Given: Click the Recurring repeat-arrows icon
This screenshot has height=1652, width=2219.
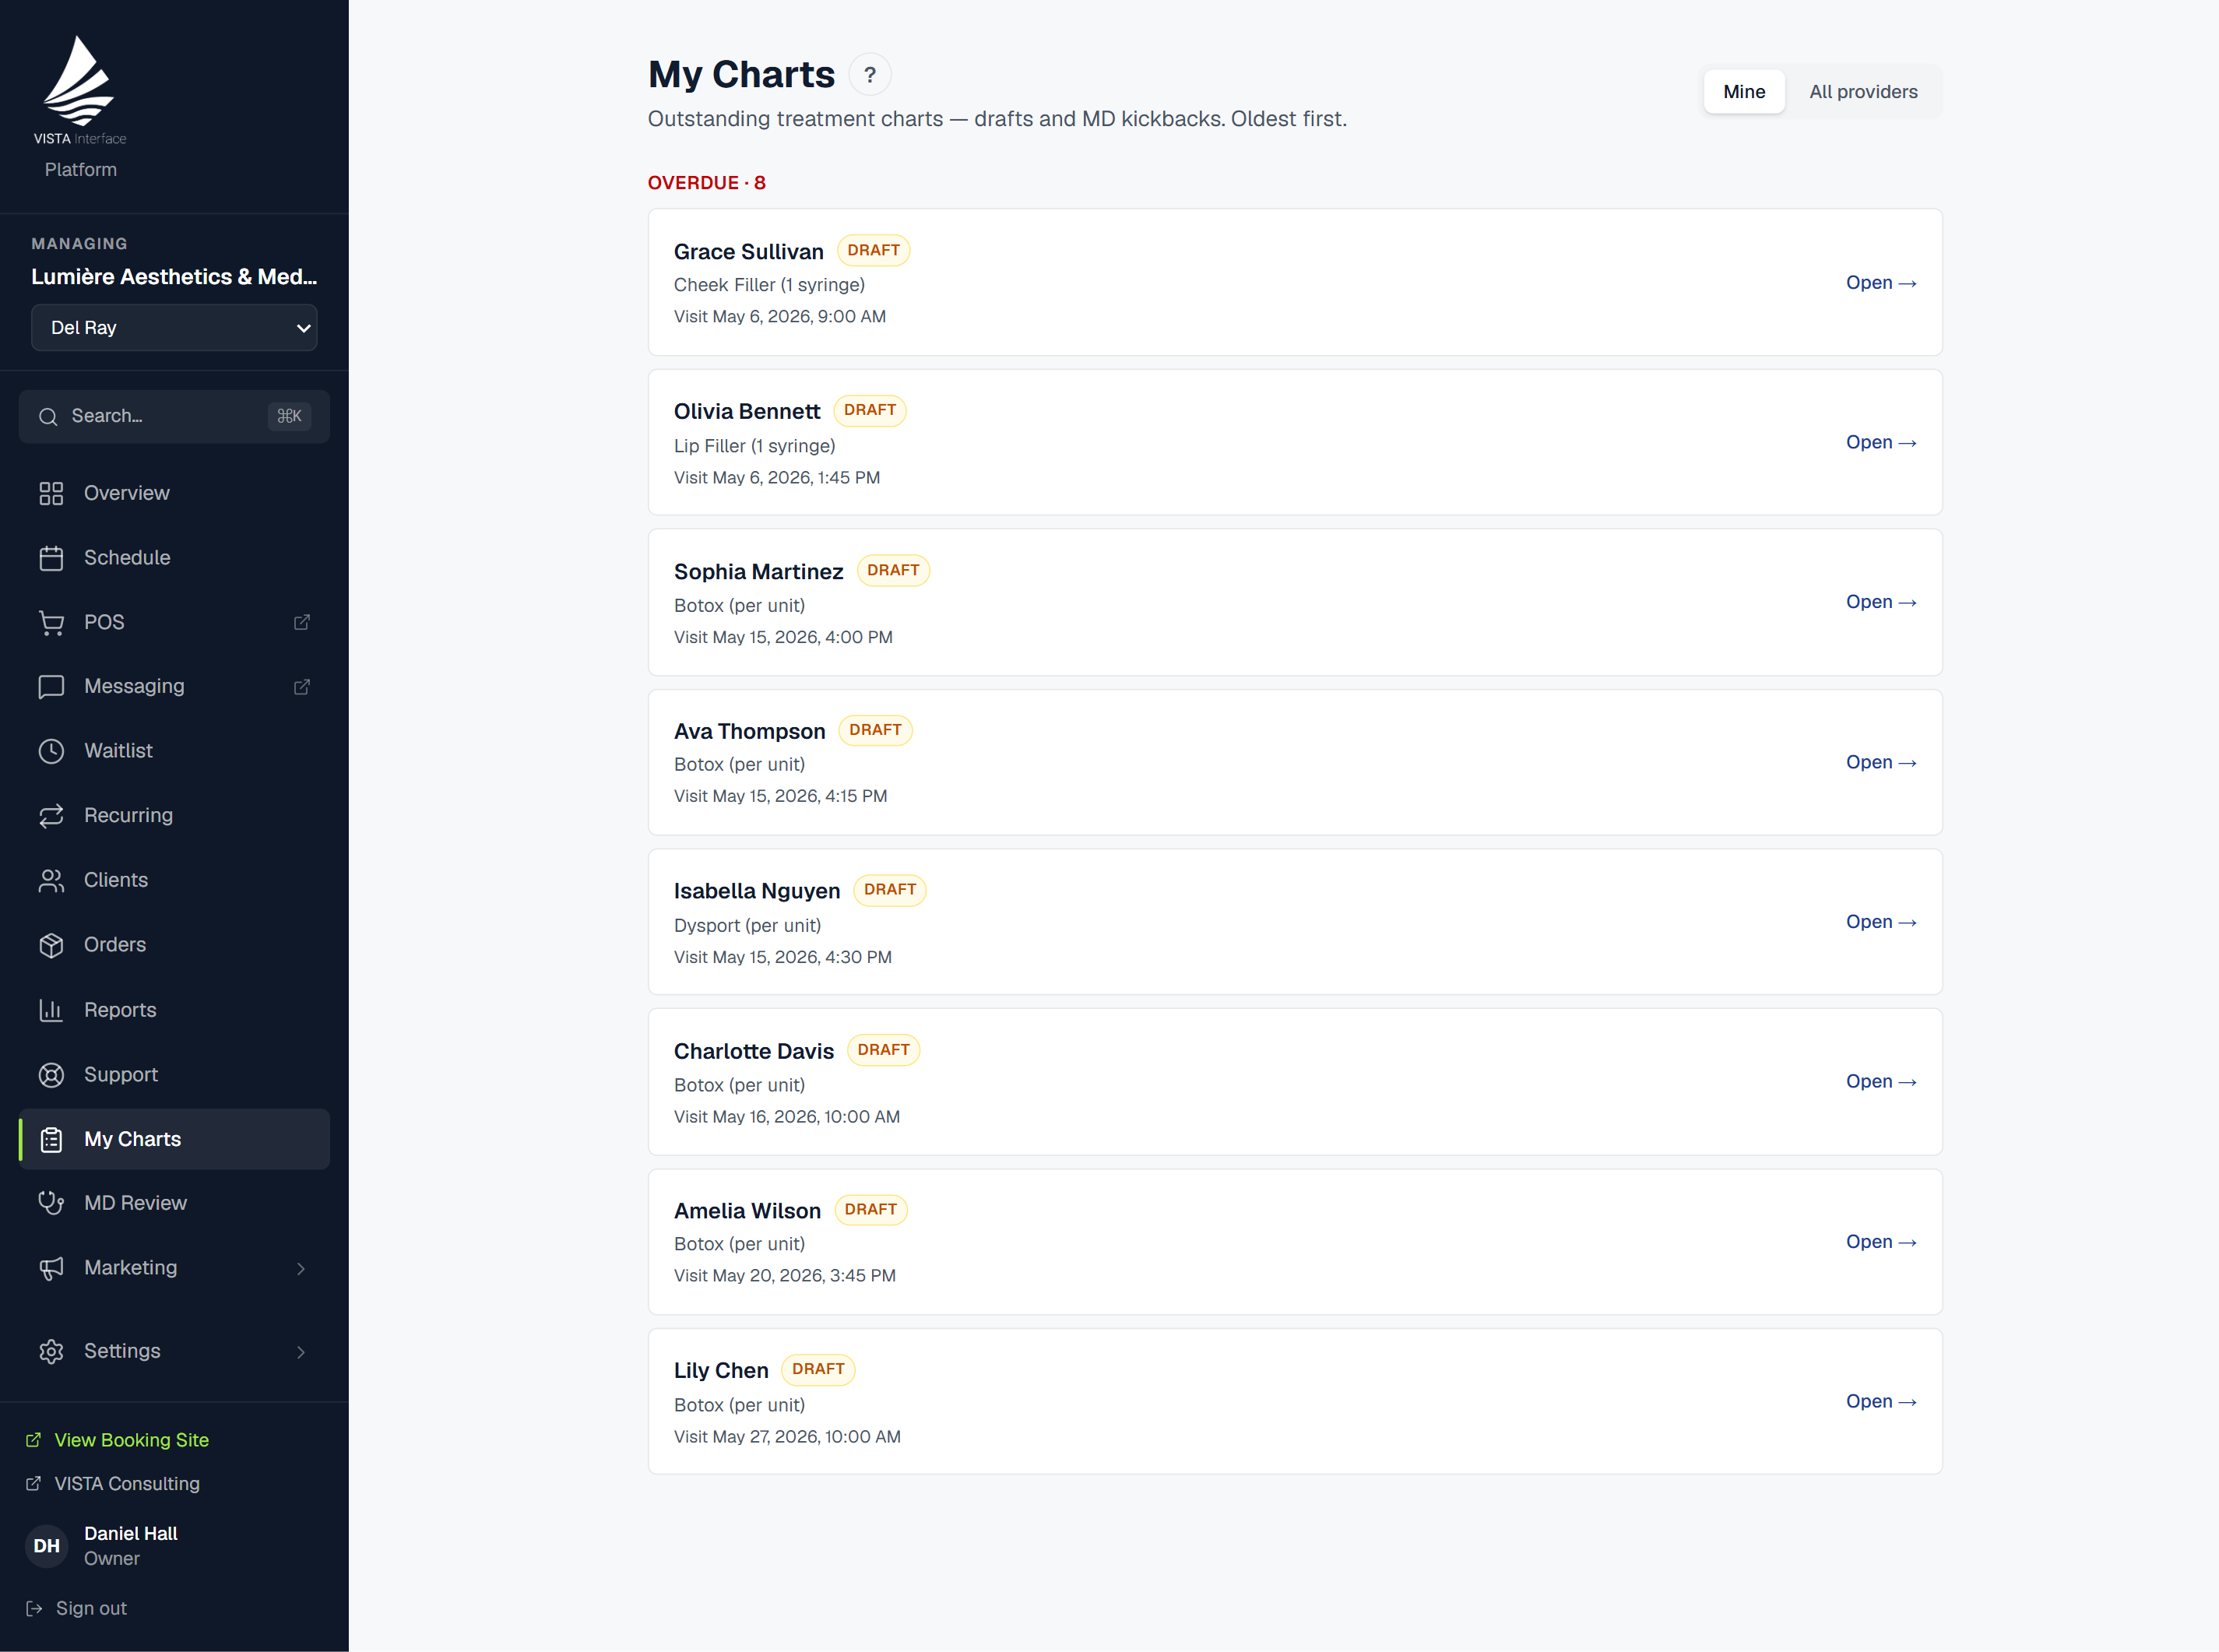Looking at the screenshot, I should (x=51, y=816).
